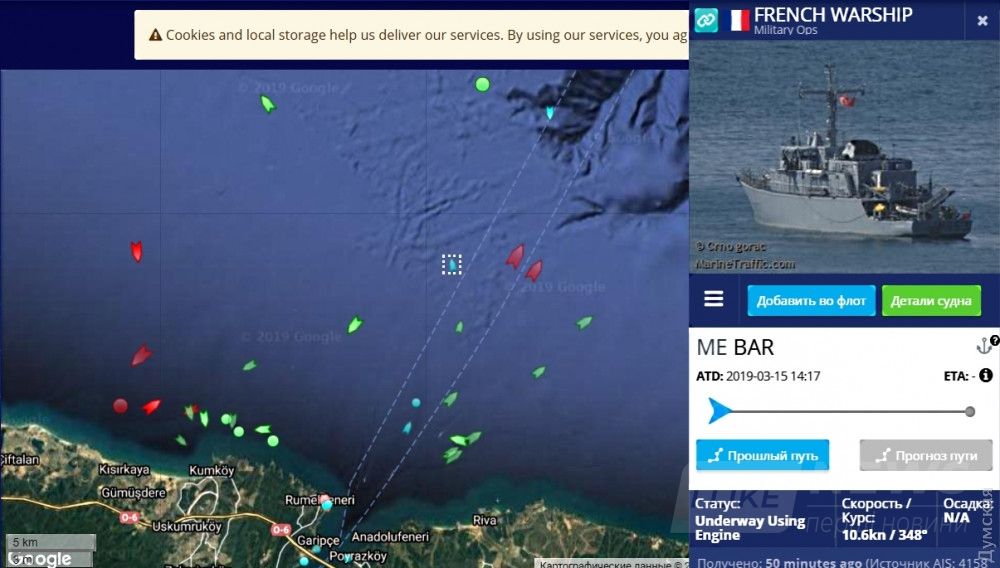The width and height of the screenshot is (1000, 568).
Task: Click the 'Детали судна' green button
Action: click(x=931, y=300)
